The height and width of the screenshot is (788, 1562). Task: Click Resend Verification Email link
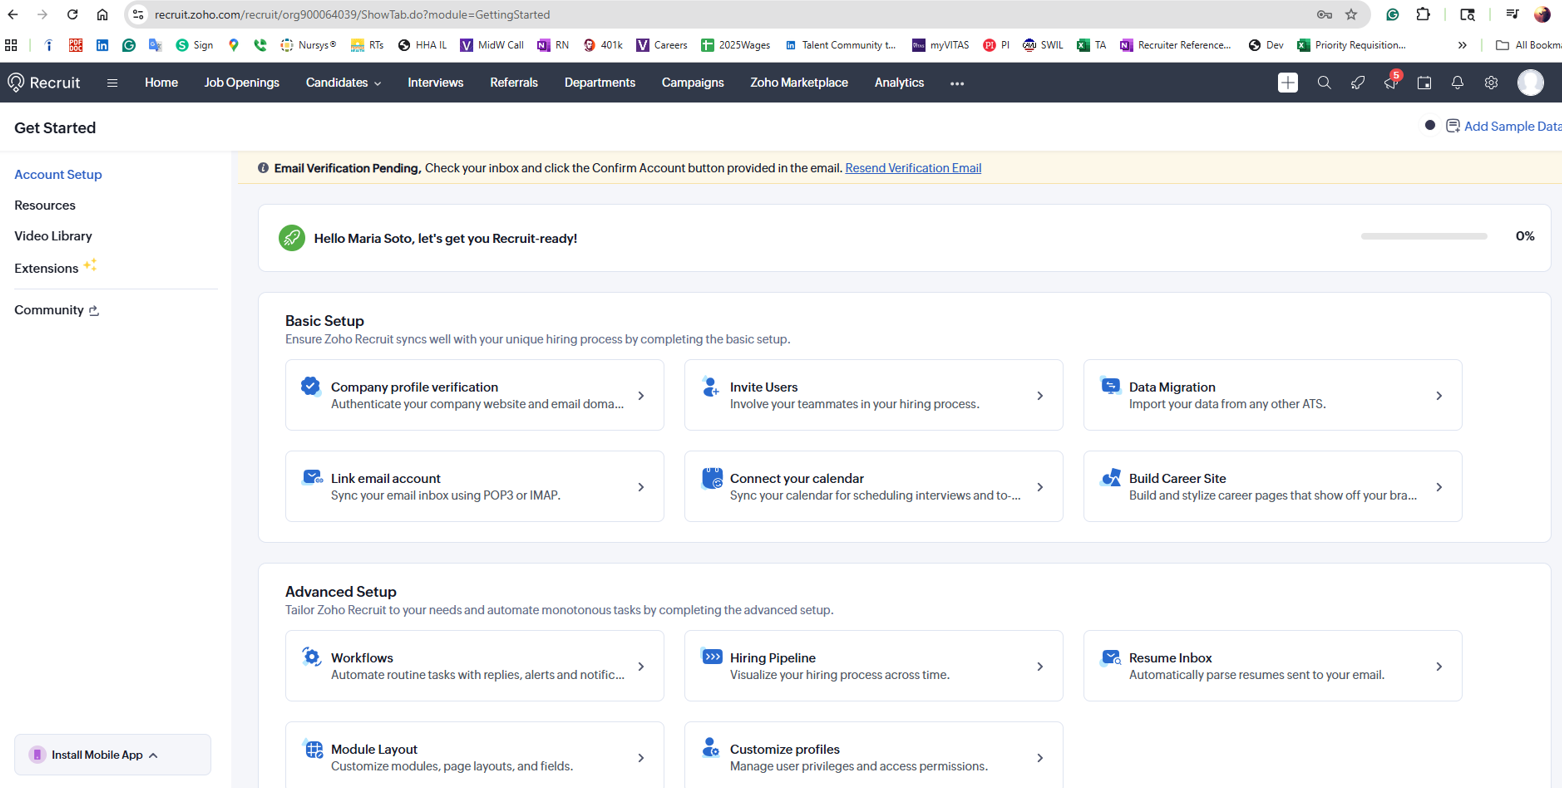pos(913,168)
